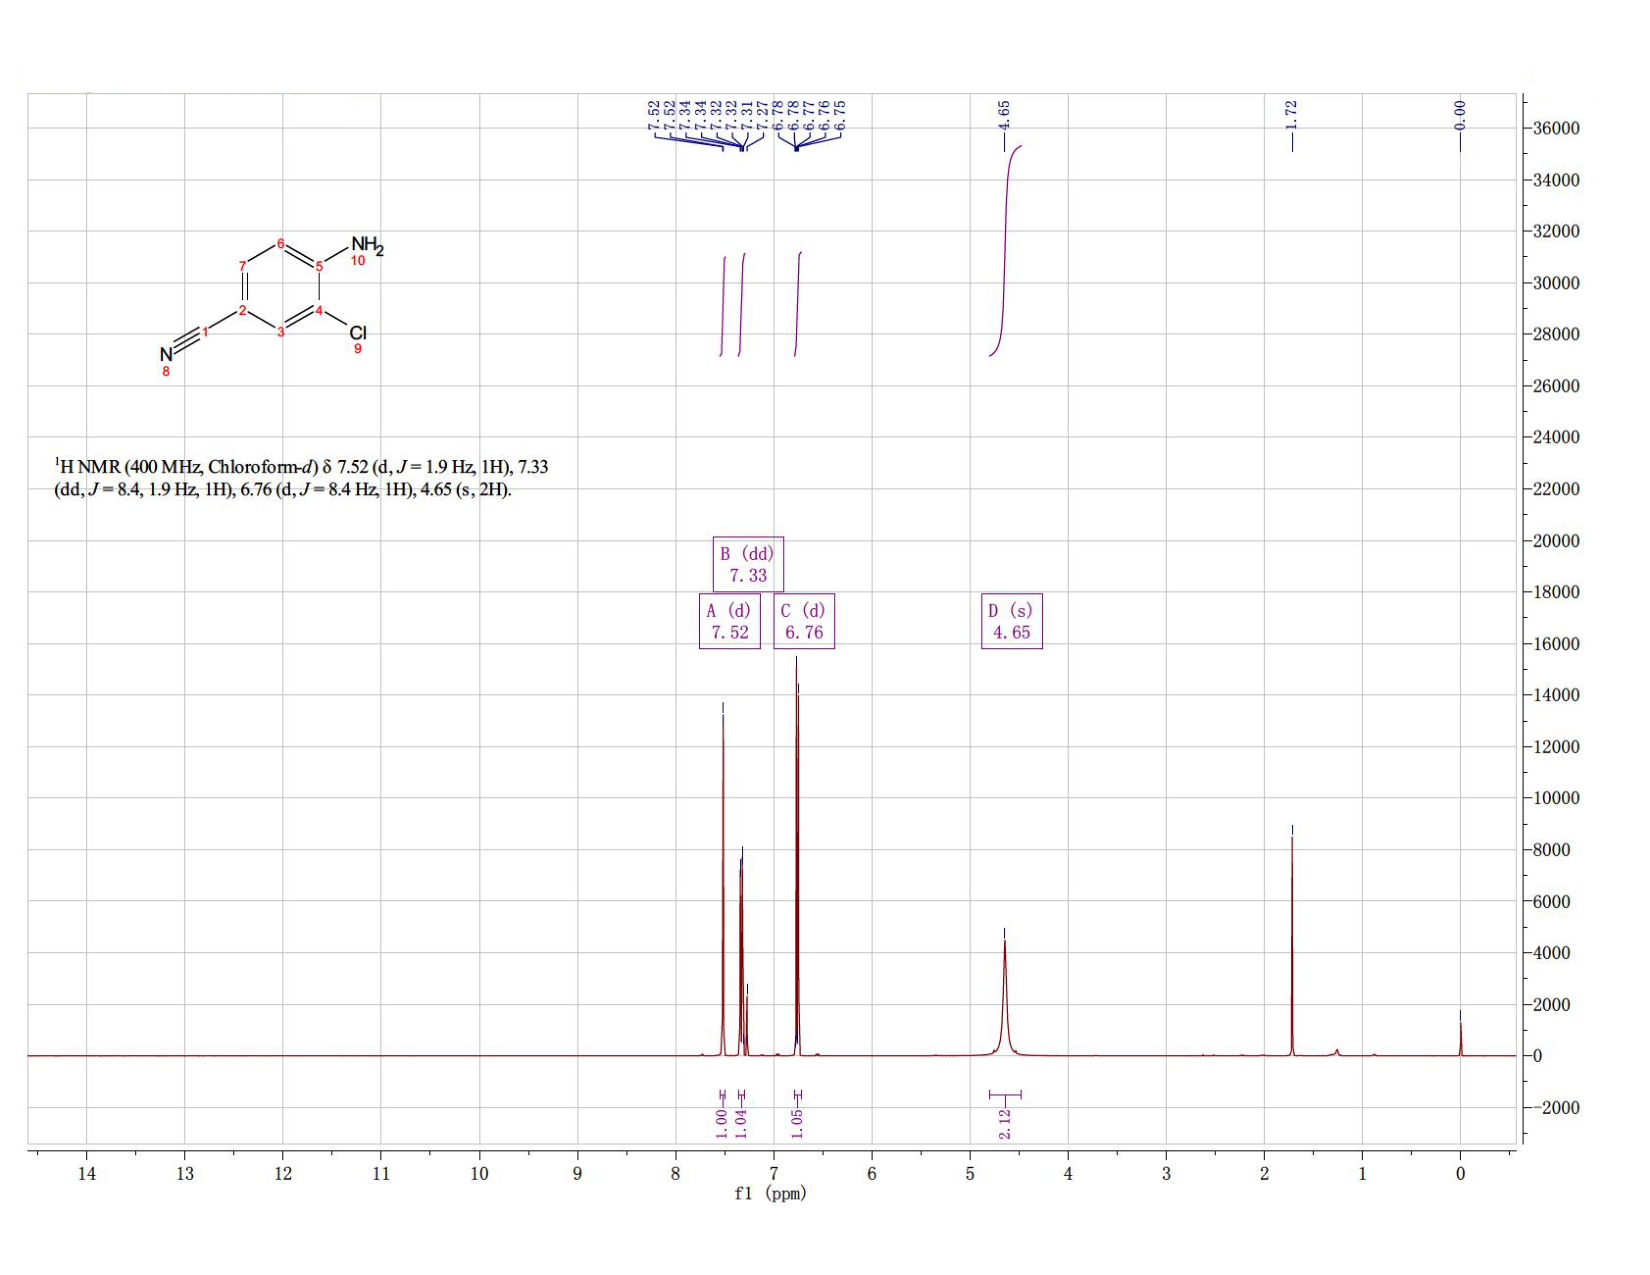Click the Cl atom in the structure
The width and height of the screenshot is (1650, 1275).
[x=358, y=333]
